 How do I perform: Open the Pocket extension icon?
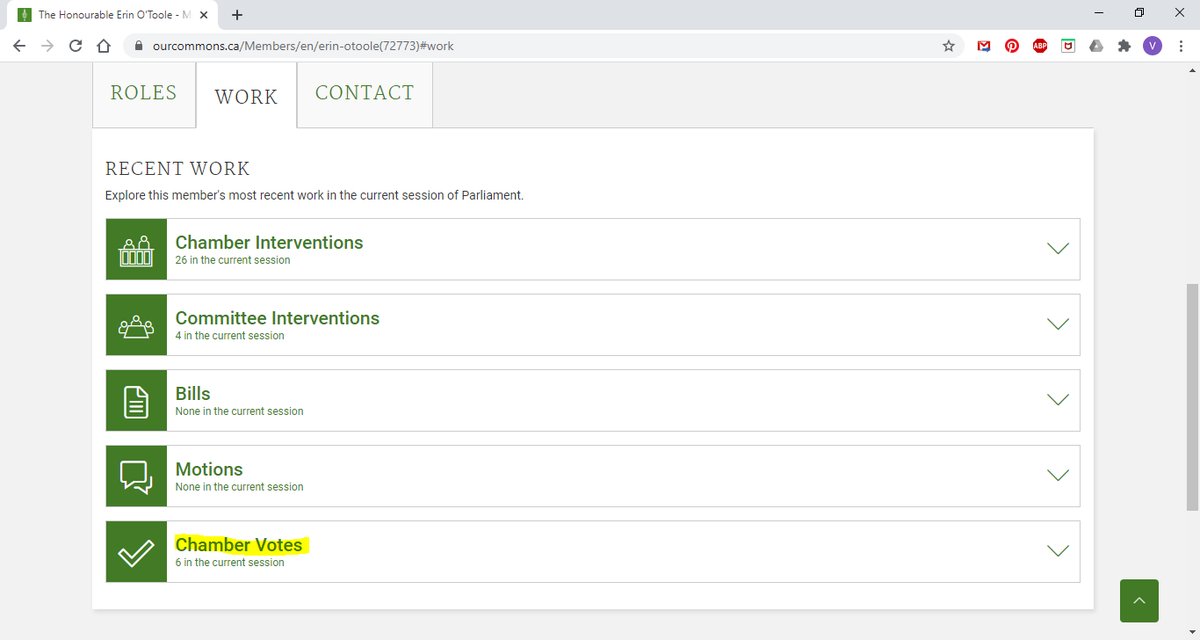coord(1067,45)
